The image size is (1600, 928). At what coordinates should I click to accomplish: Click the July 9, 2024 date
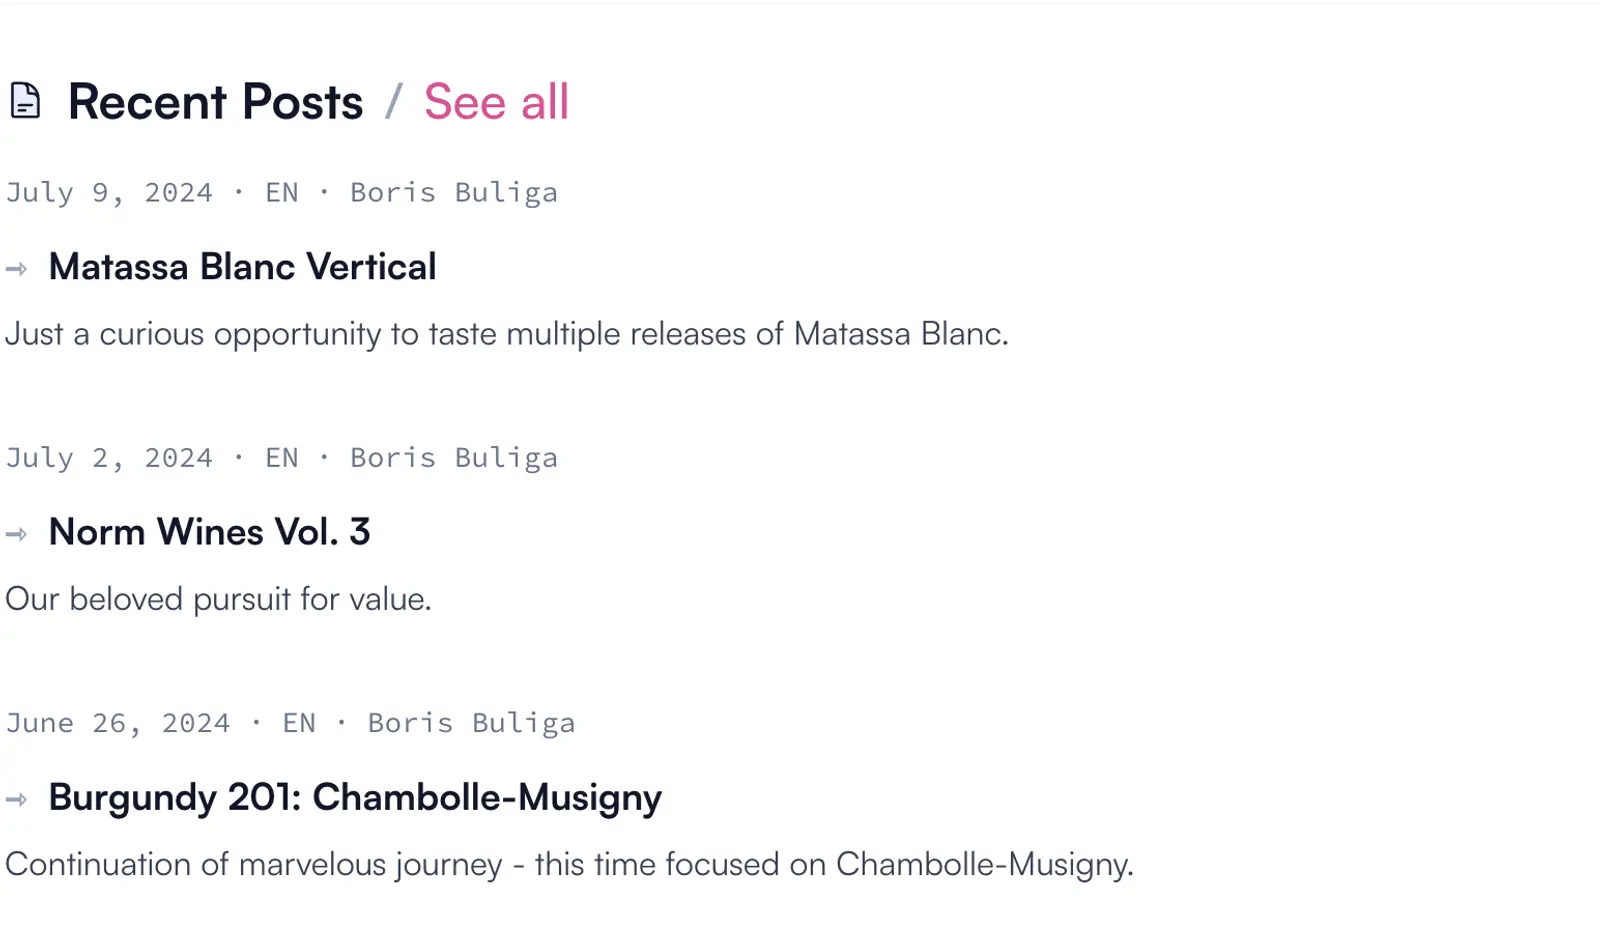[x=109, y=192]
